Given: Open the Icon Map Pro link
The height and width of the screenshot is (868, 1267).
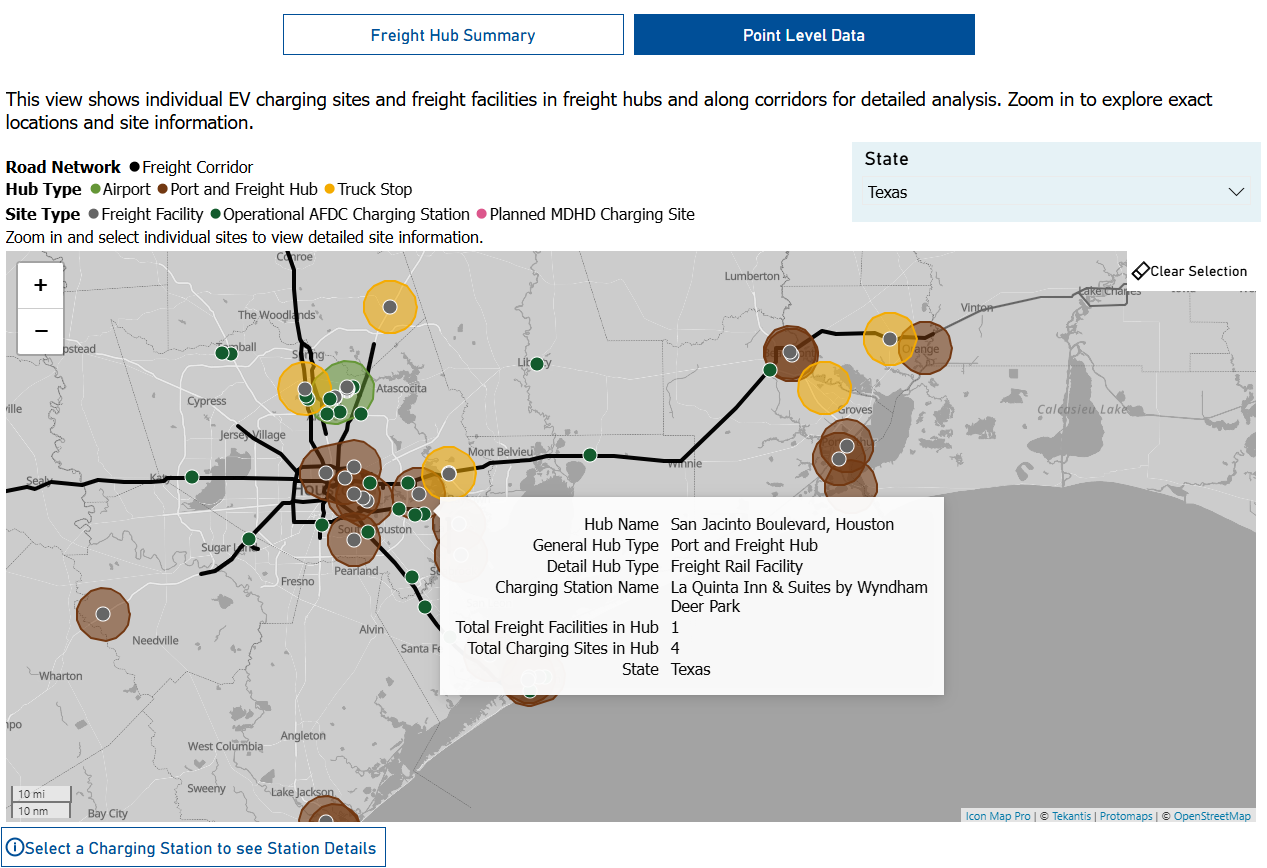Looking at the screenshot, I should 997,816.
